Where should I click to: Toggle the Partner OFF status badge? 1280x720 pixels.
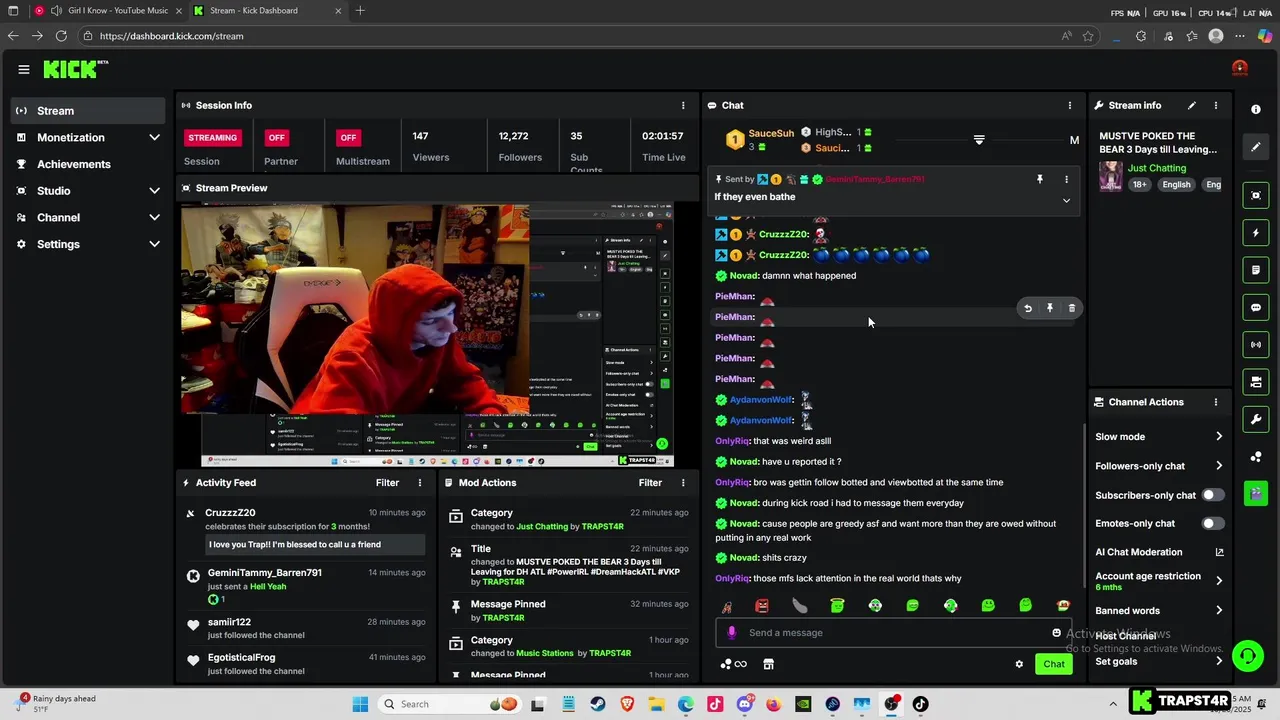click(x=277, y=138)
